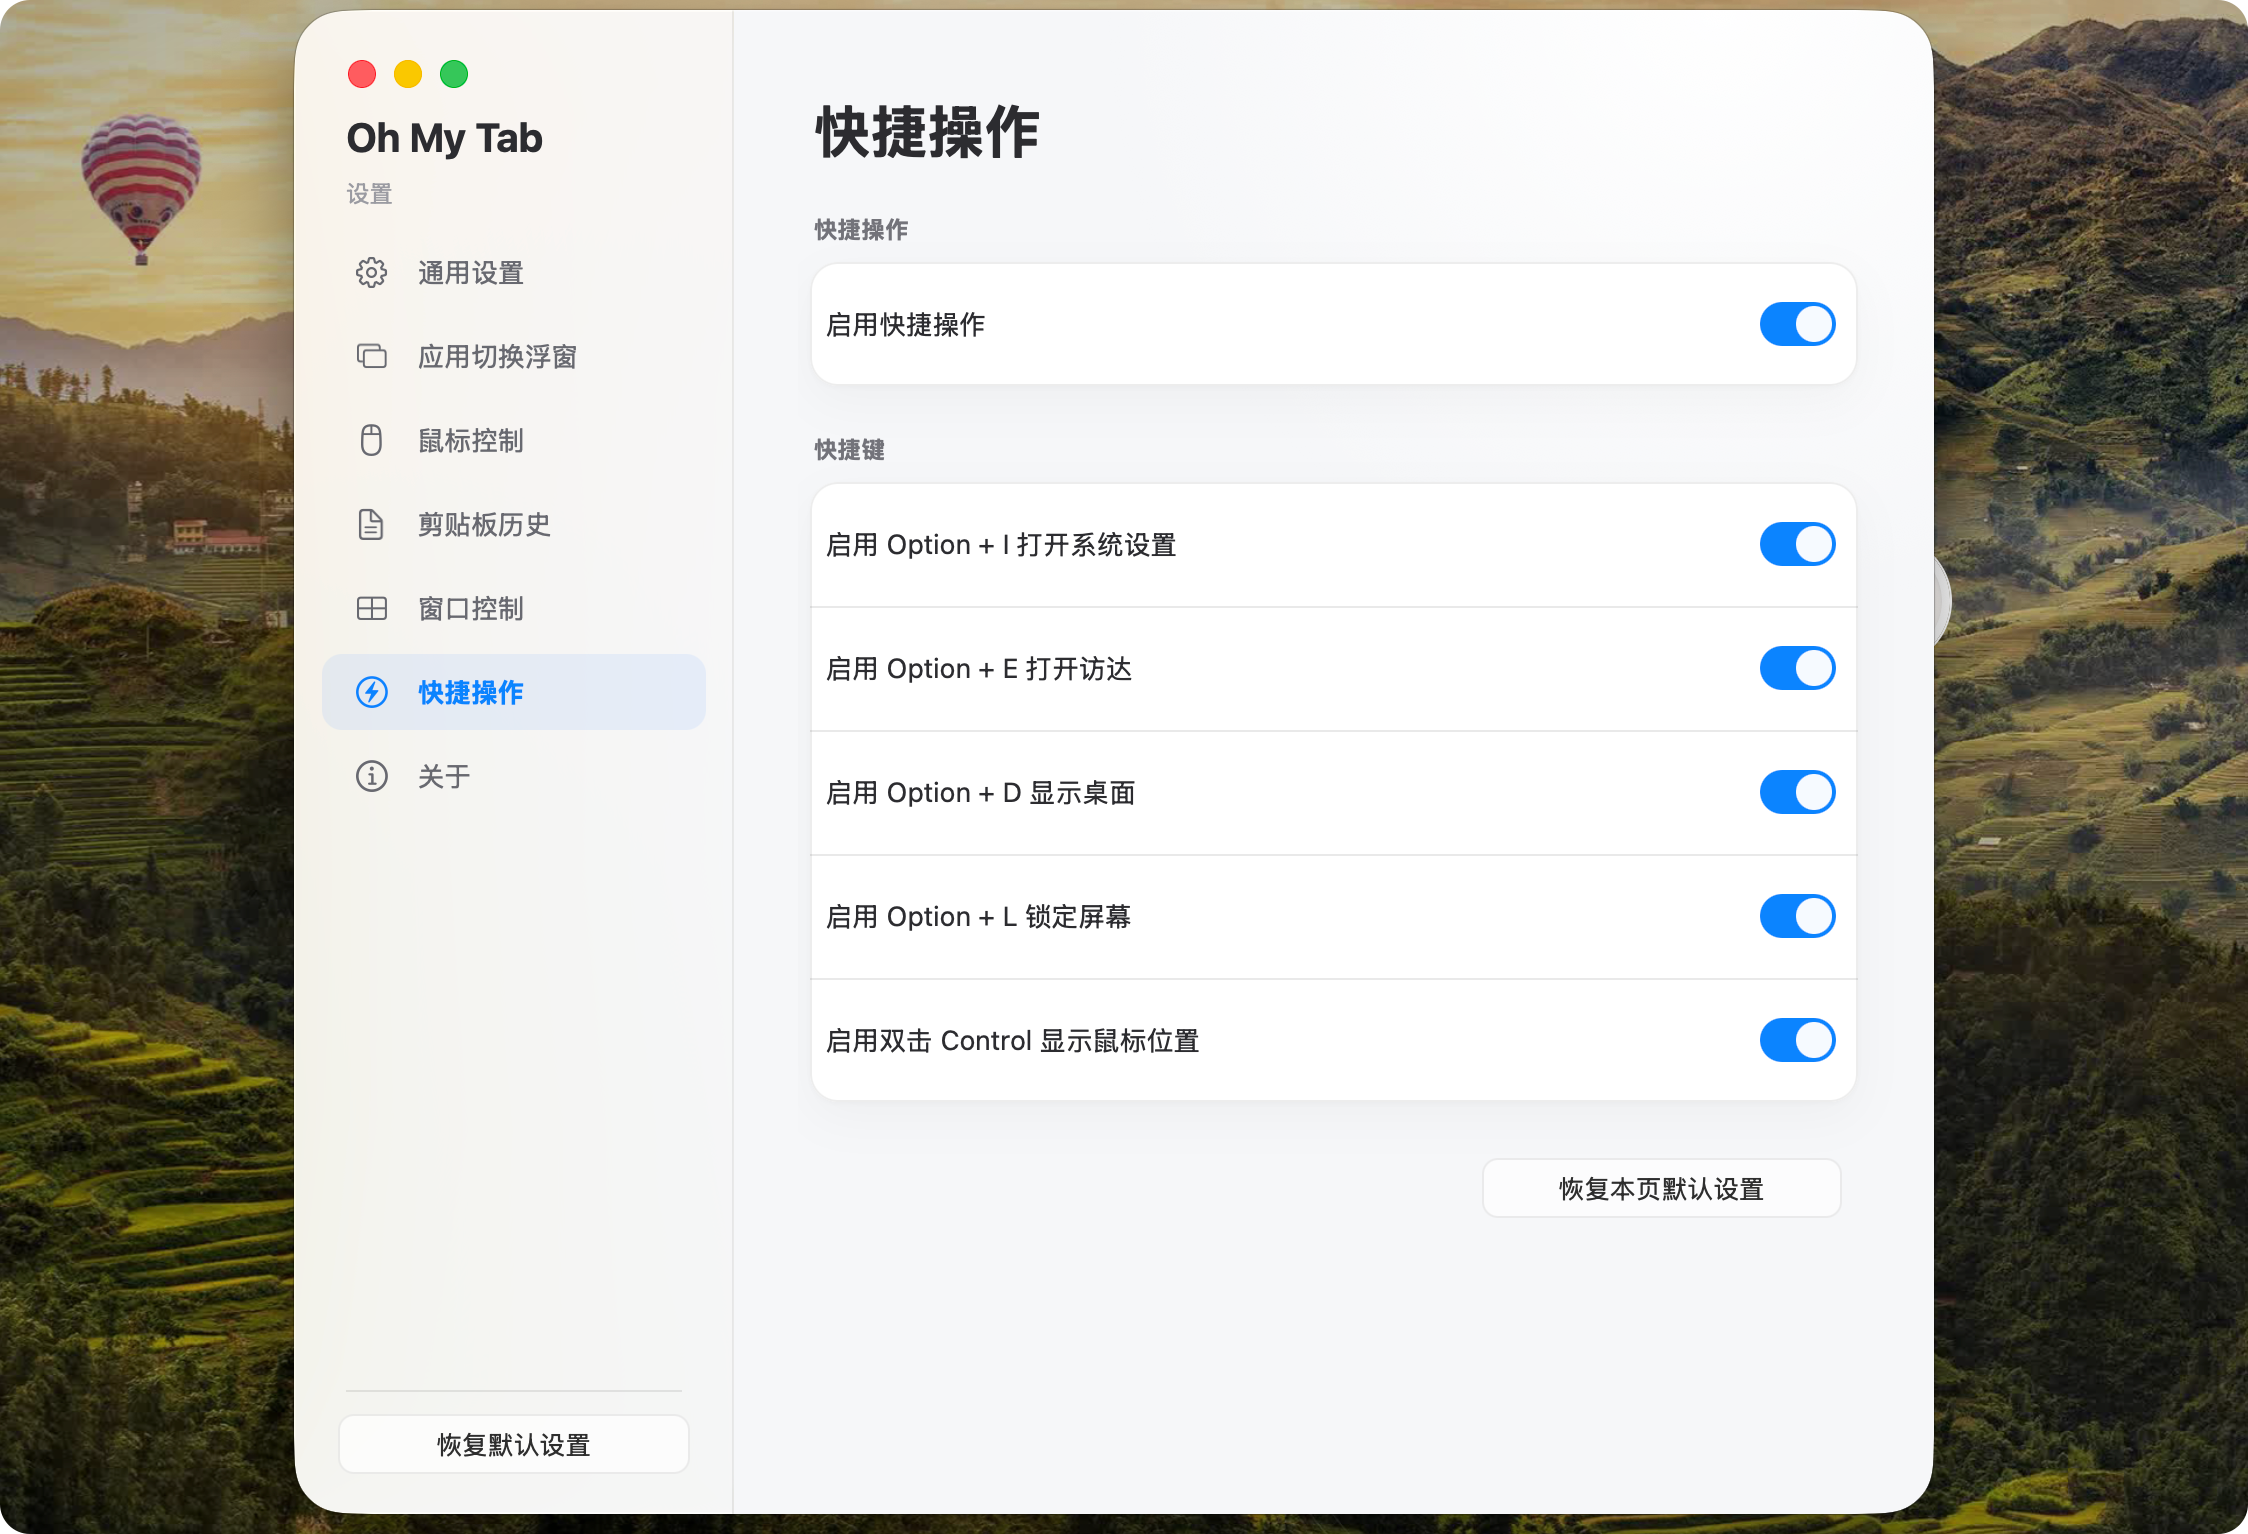2248x1534 pixels.
Task: Click the overlapping windows icon for 应用切换浮窗
Action: (x=371, y=356)
